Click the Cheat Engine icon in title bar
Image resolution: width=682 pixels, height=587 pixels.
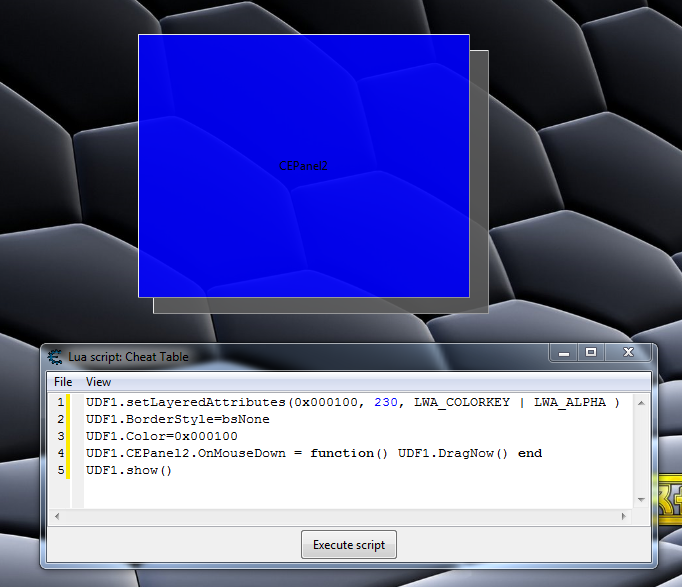(x=55, y=357)
